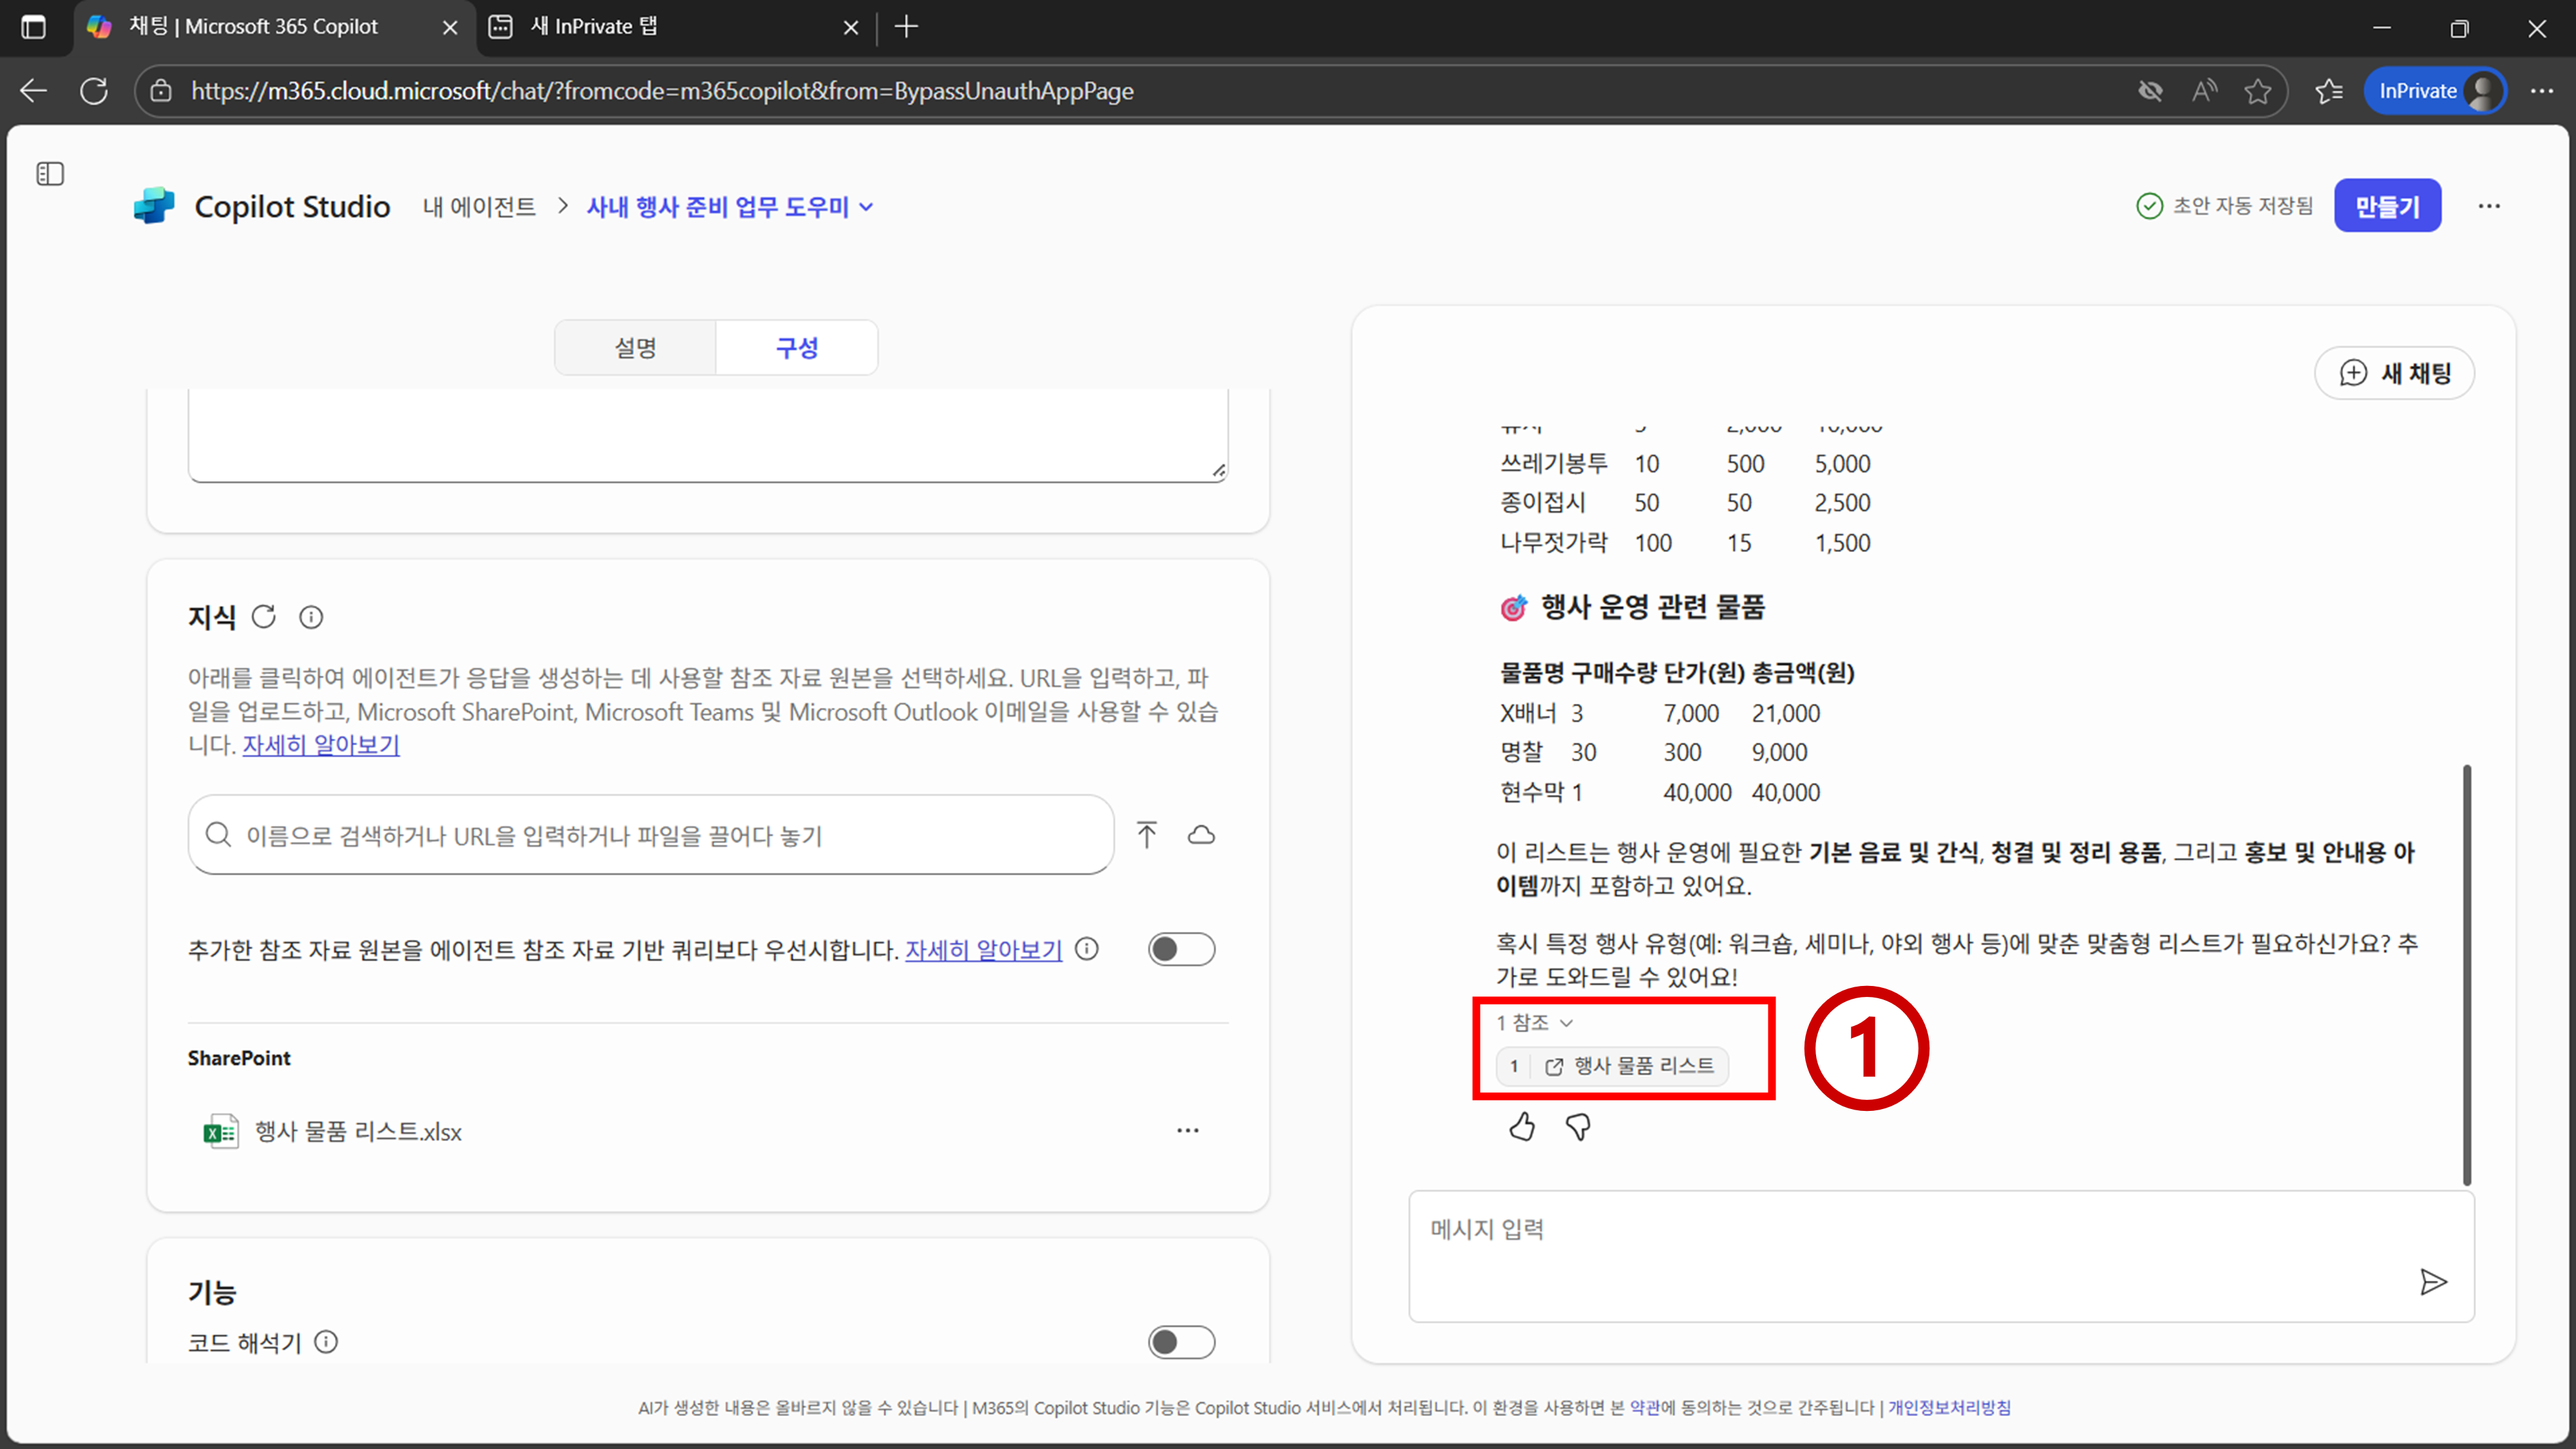Screen dimensions: 2576x1449
Task: Click the send message arrow icon
Action: click(2433, 1282)
